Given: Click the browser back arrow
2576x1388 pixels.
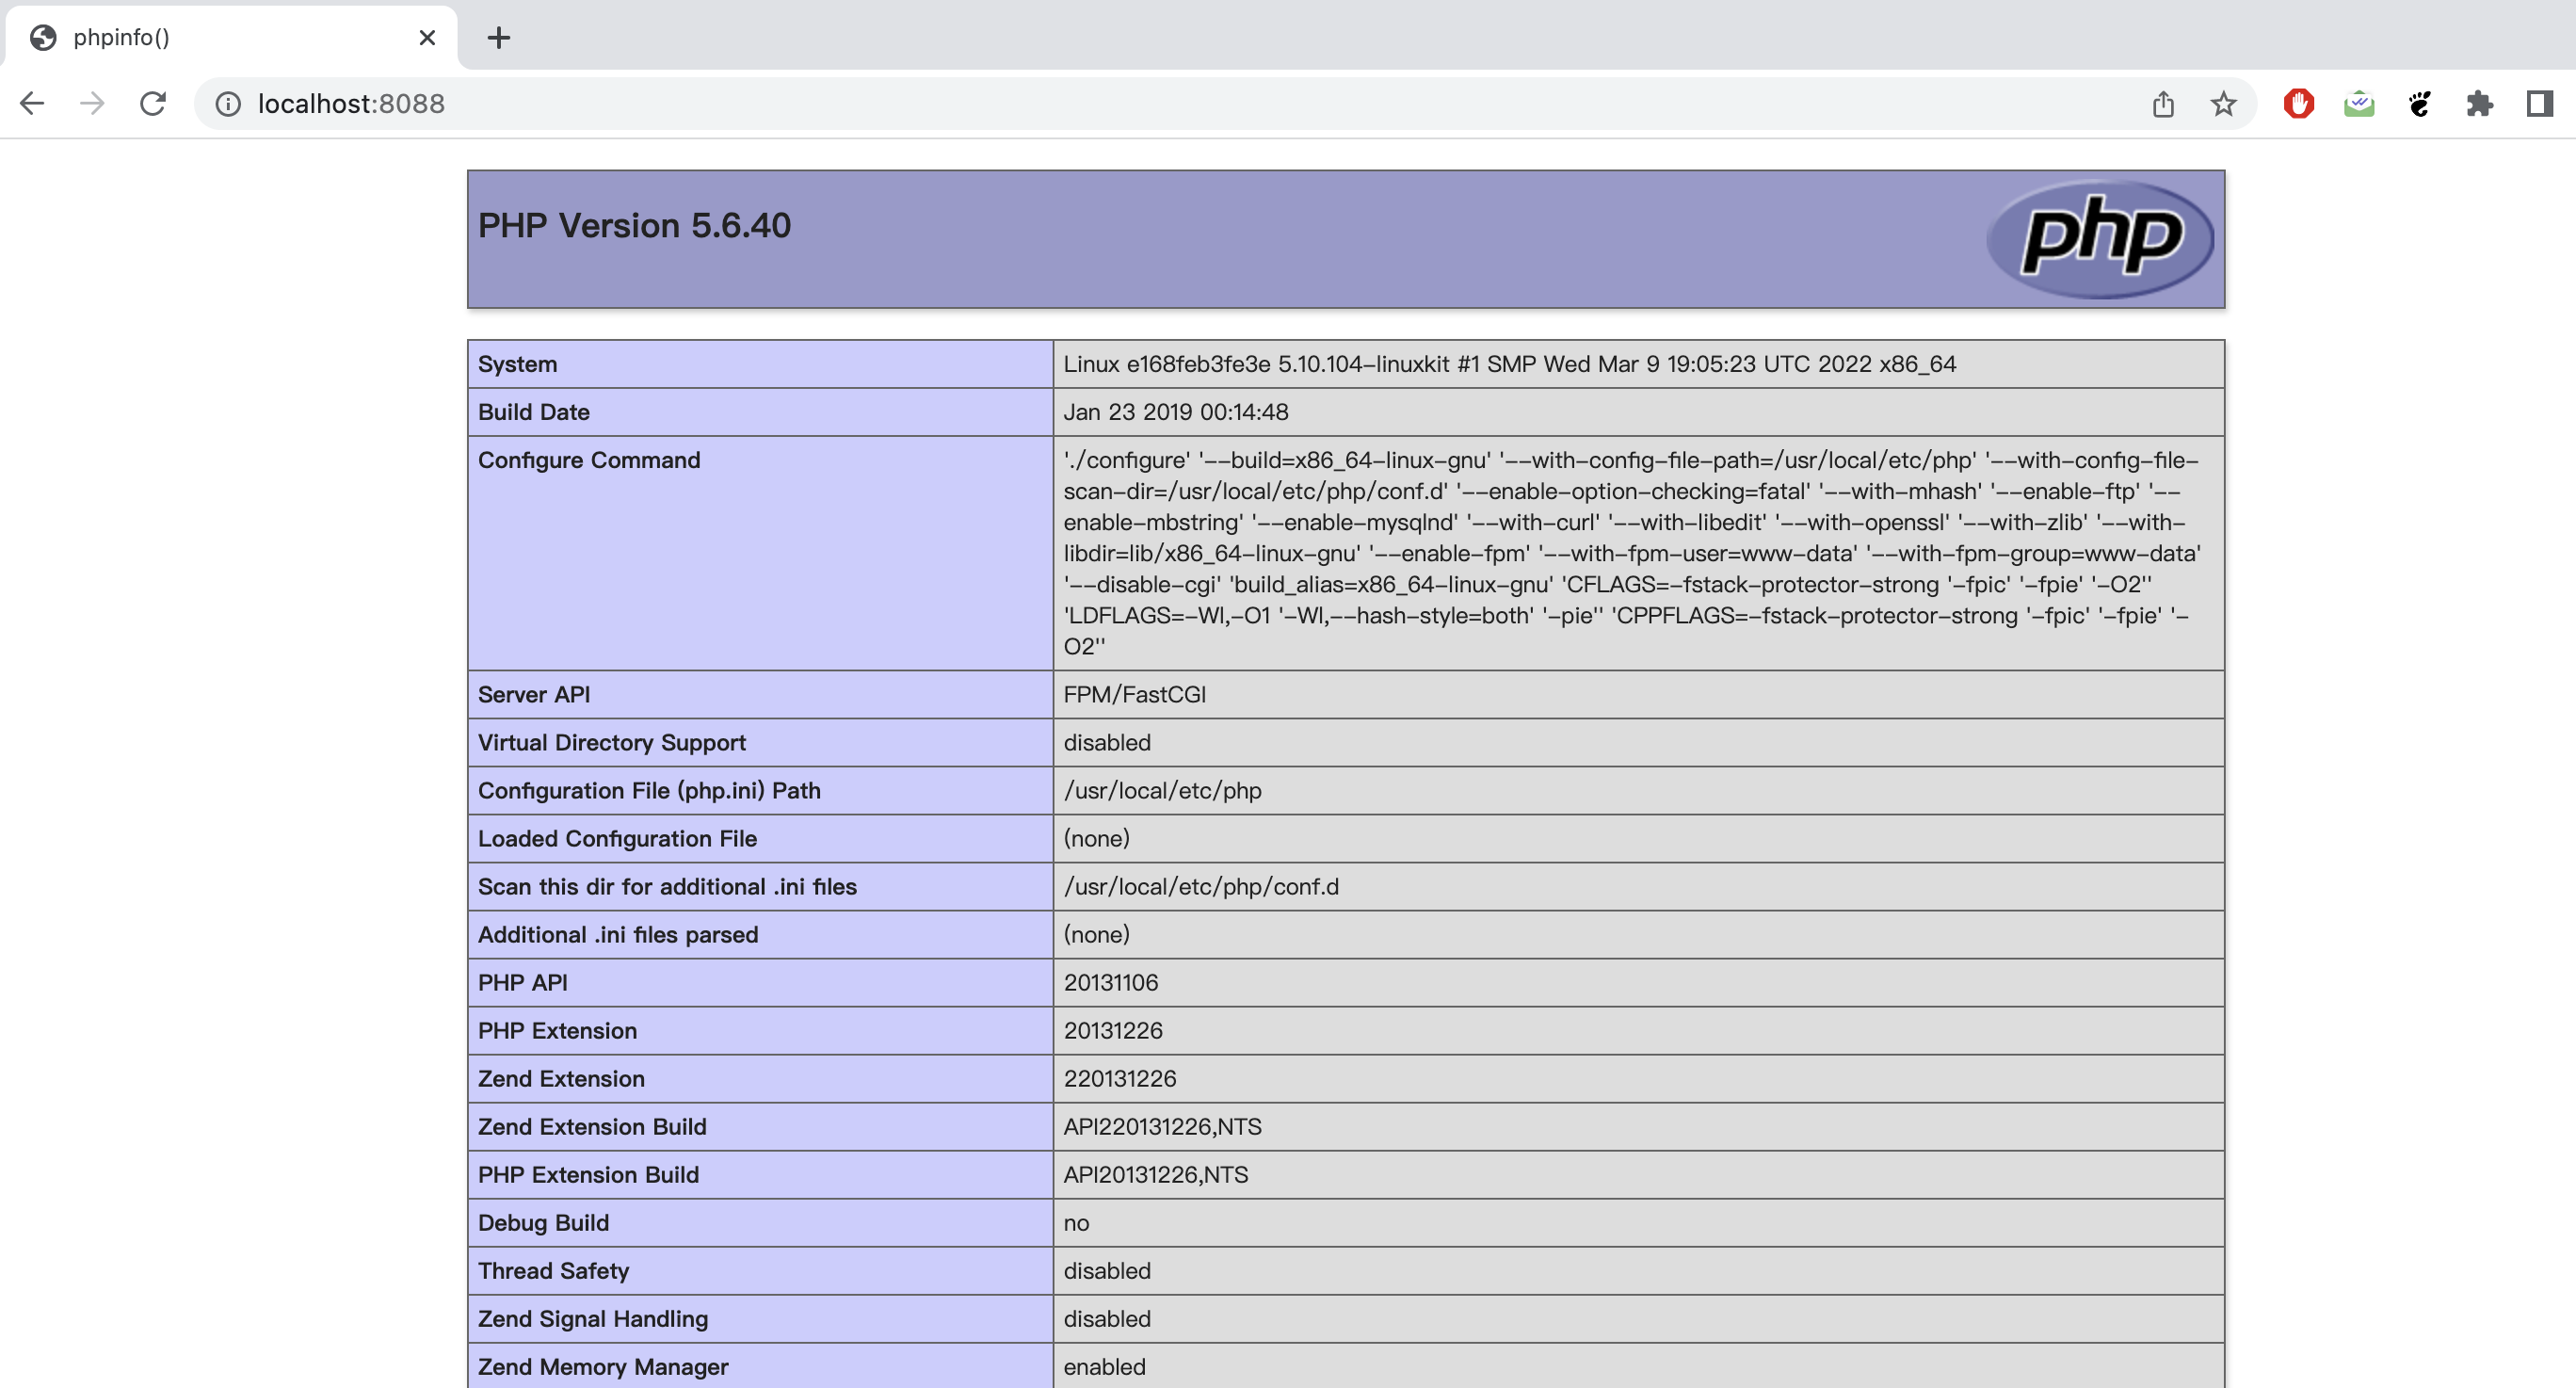Looking at the screenshot, I should 32,103.
